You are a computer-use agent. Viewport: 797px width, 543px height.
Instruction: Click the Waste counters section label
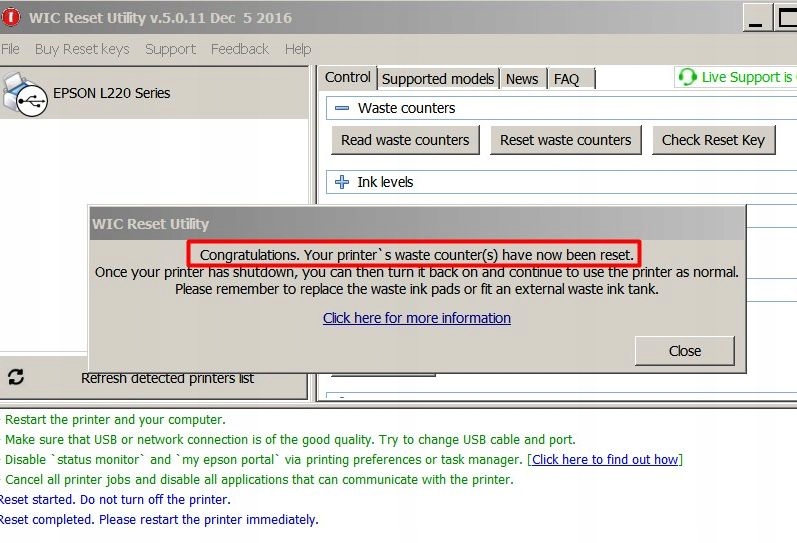407,108
